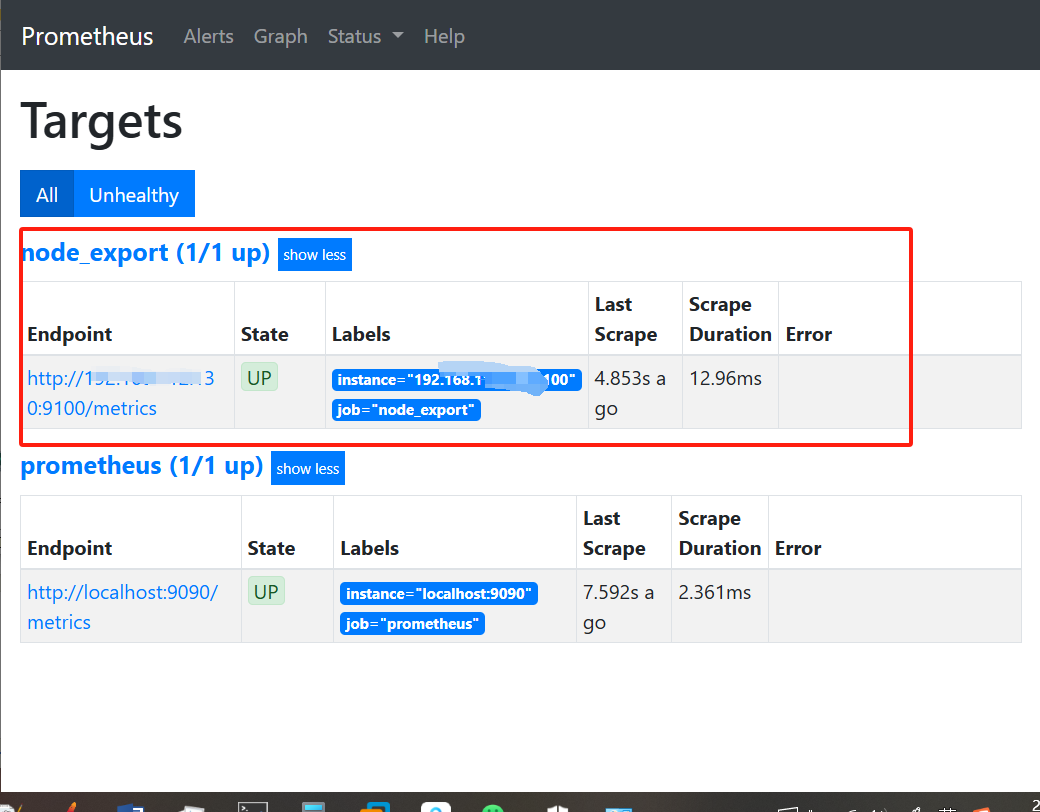Open the Graph page
This screenshot has height=812, width=1040.
[281, 36]
